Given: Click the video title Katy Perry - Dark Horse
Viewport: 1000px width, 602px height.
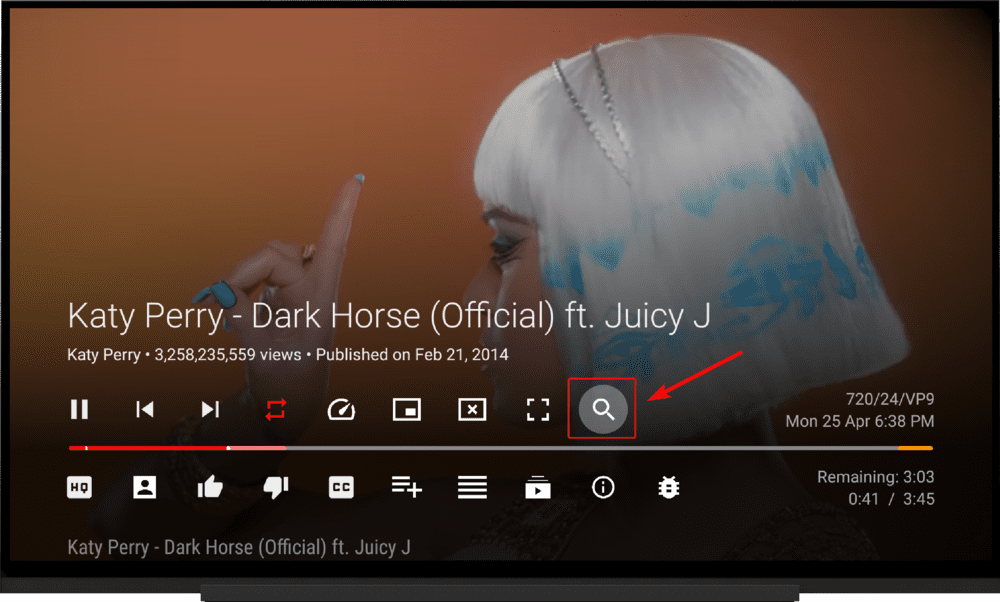Looking at the screenshot, I should pyautogui.click(x=389, y=316).
